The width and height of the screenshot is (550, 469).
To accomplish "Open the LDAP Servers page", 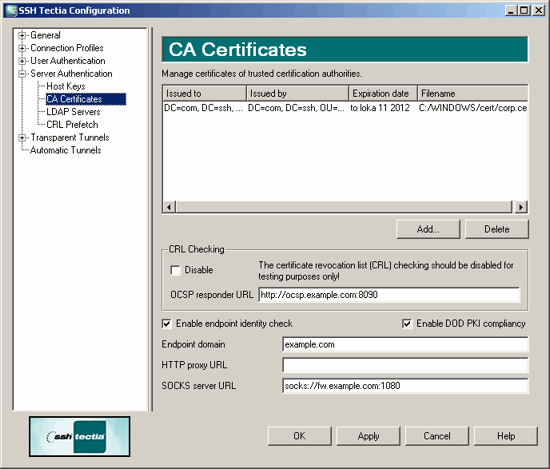I will (73, 112).
